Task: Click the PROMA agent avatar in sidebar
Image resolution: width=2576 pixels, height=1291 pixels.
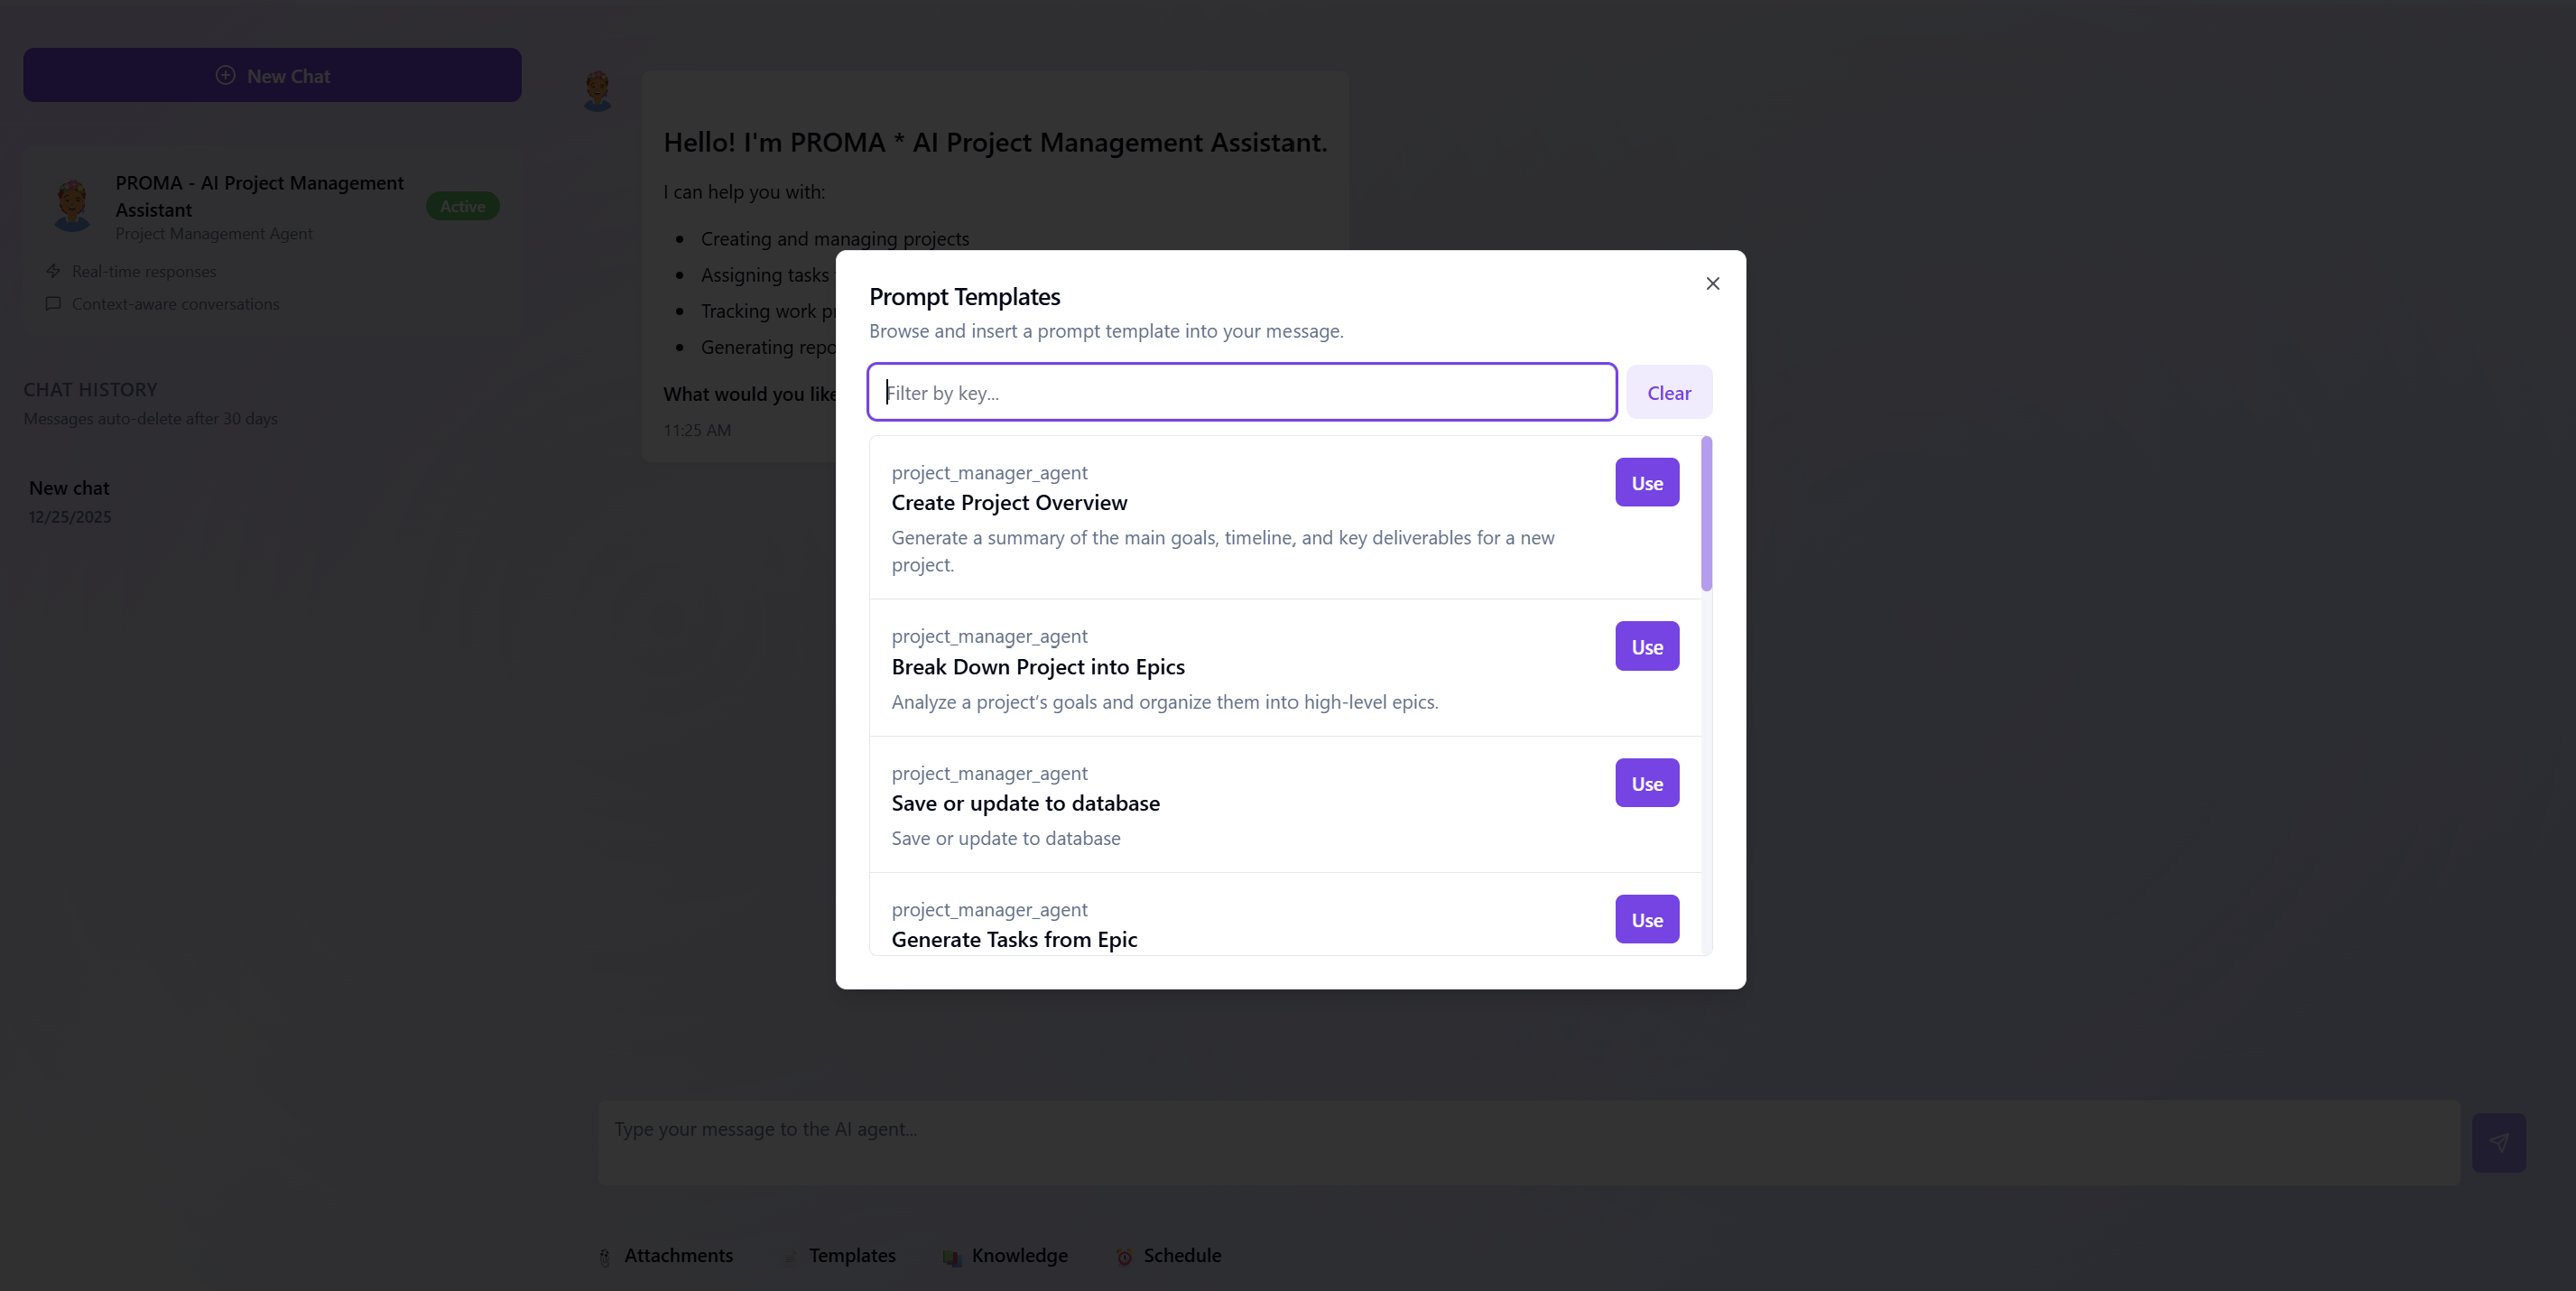Action: 72,205
